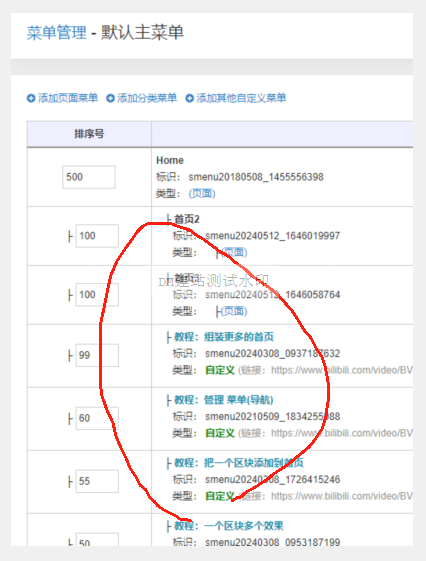Click the 首页2 menu name
426x561 pixels.
[x=187, y=219]
